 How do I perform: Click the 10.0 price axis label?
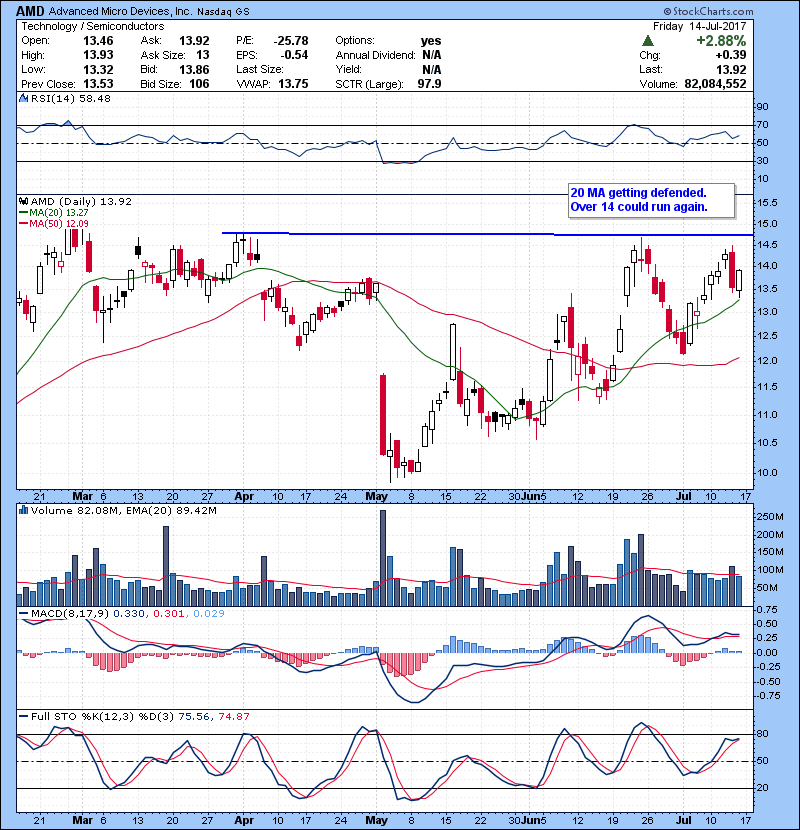[x=767, y=473]
